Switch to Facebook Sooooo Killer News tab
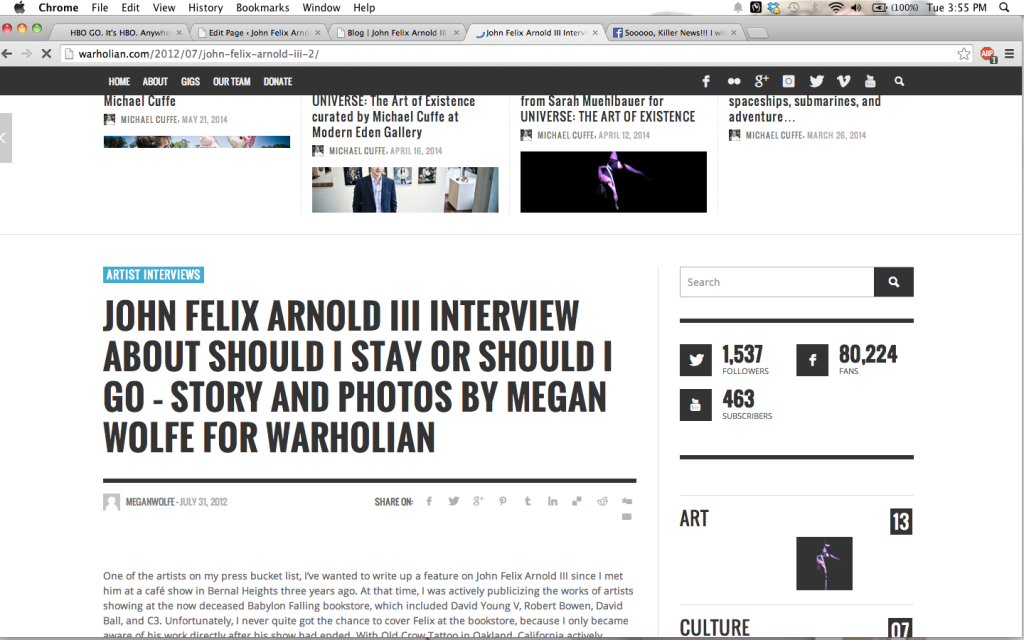Image resolution: width=1024 pixels, height=640 pixels. pos(675,32)
